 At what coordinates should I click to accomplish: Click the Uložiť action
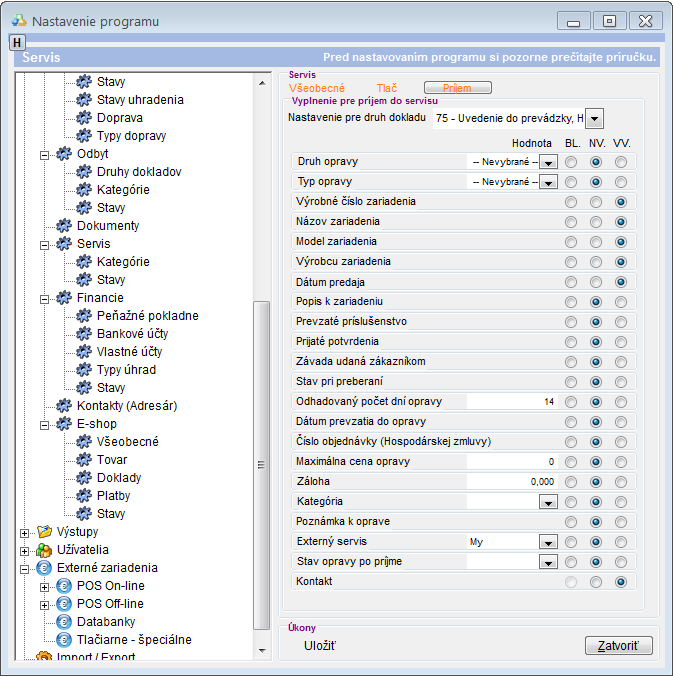pyautogui.click(x=320, y=646)
